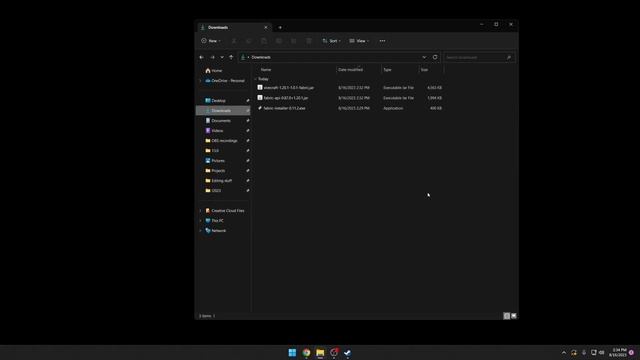Expand the OneDrive - Personal node
The width and height of the screenshot is (640, 360).
(x=200, y=81)
